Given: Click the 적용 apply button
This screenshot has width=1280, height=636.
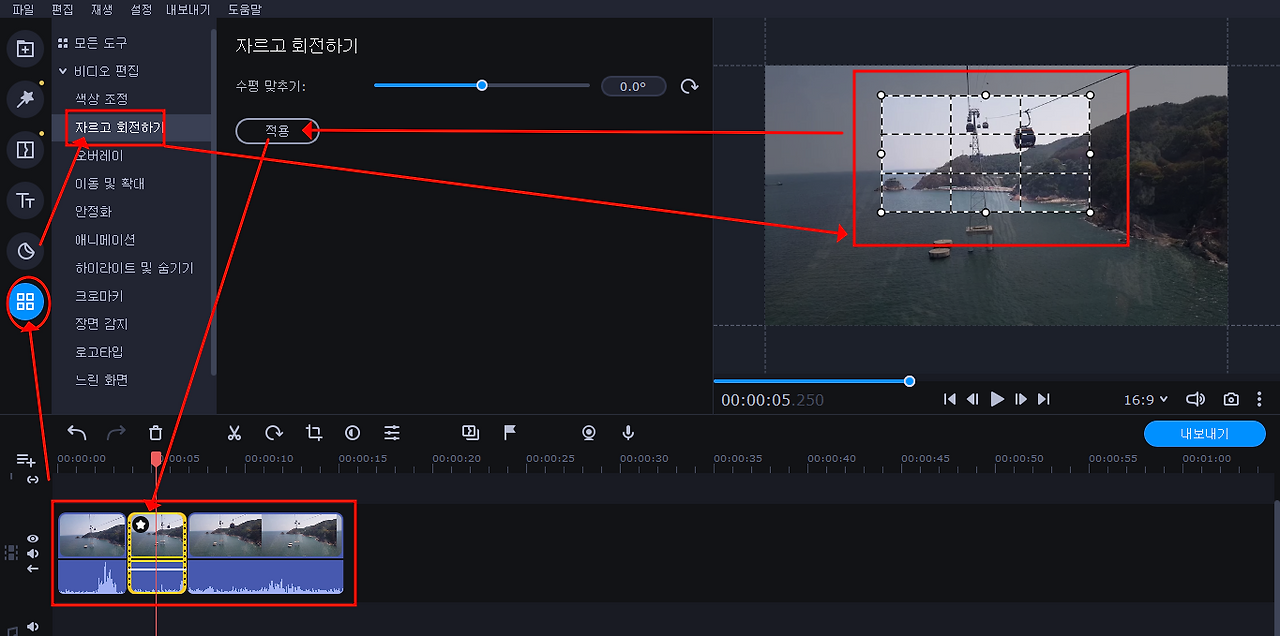Looking at the screenshot, I should (277, 131).
